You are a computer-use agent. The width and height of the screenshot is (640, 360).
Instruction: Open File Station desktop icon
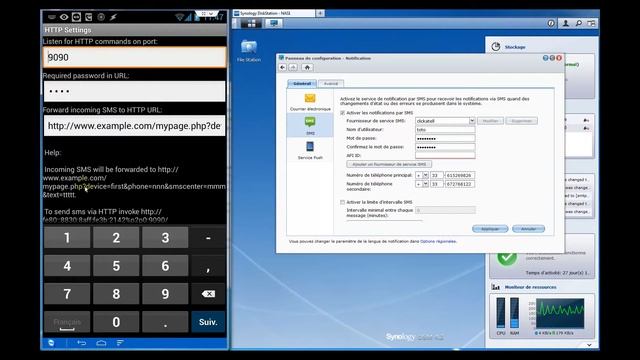click(249, 50)
